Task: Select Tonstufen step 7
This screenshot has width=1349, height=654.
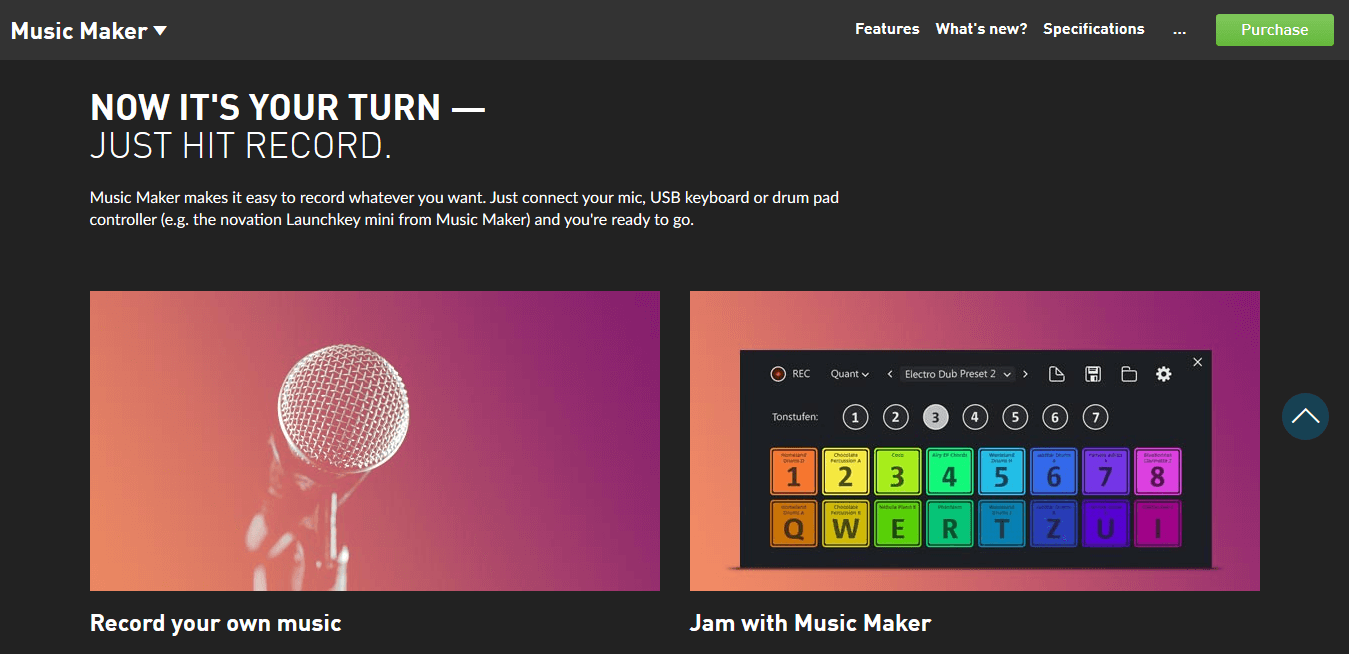Action: [x=1095, y=417]
